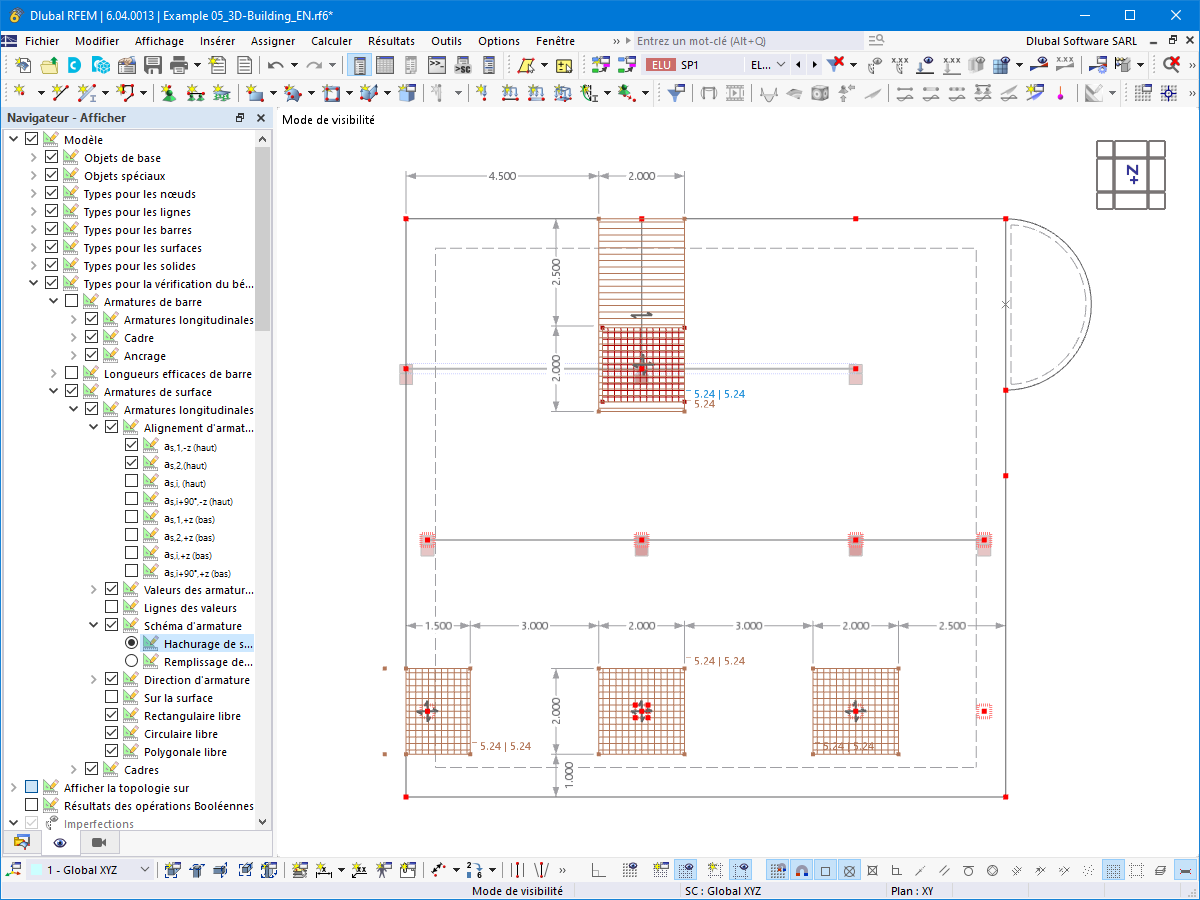Toggle the Navigator panel icon in toolbar
The width and height of the screenshot is (1200, 900).
click(359, 65)
